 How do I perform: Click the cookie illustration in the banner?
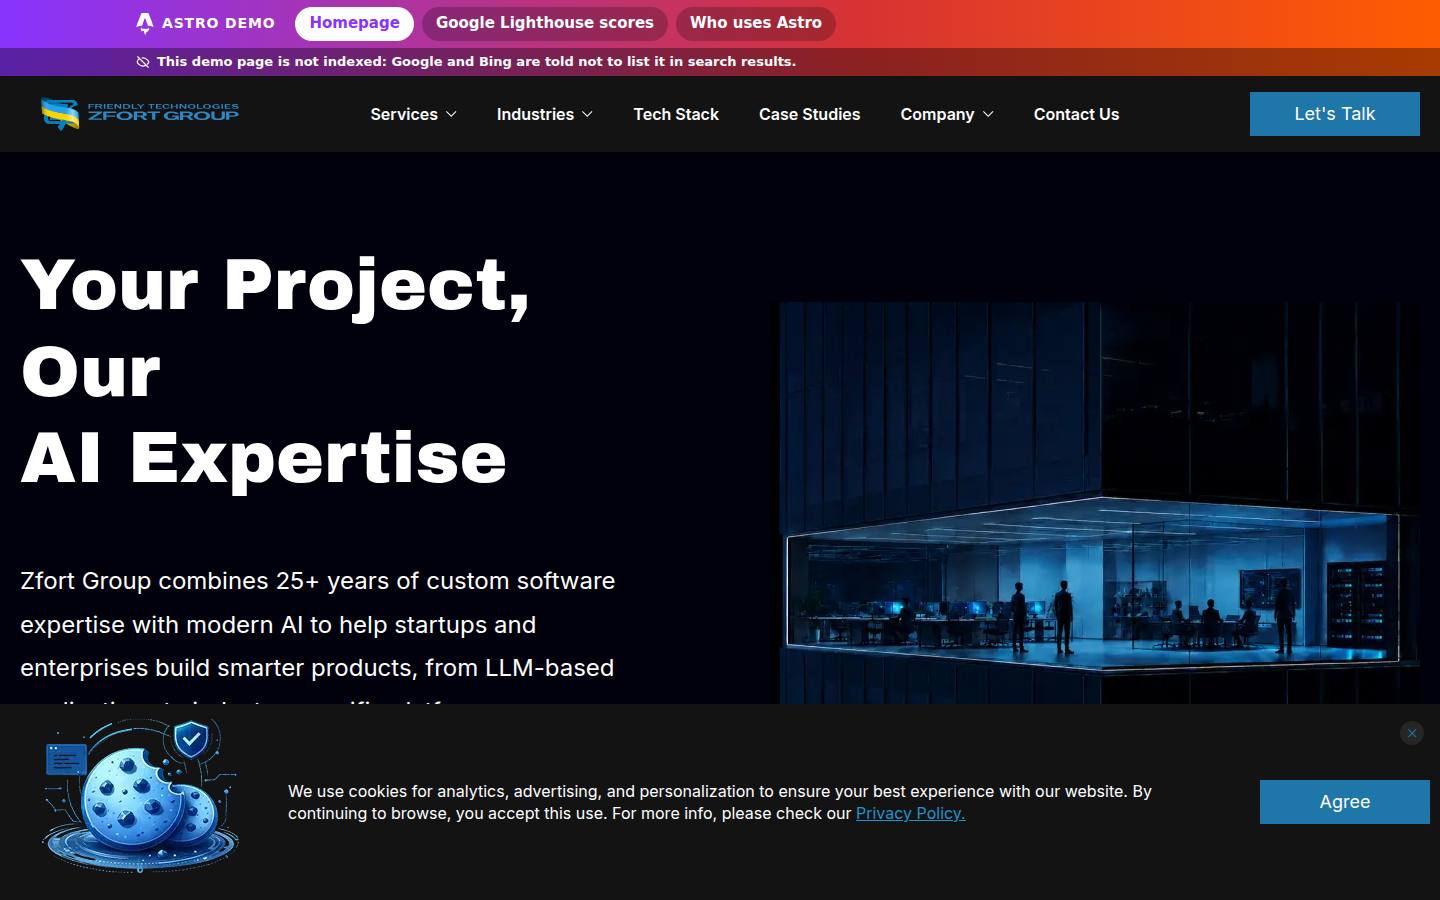click(x=140, y=795)
